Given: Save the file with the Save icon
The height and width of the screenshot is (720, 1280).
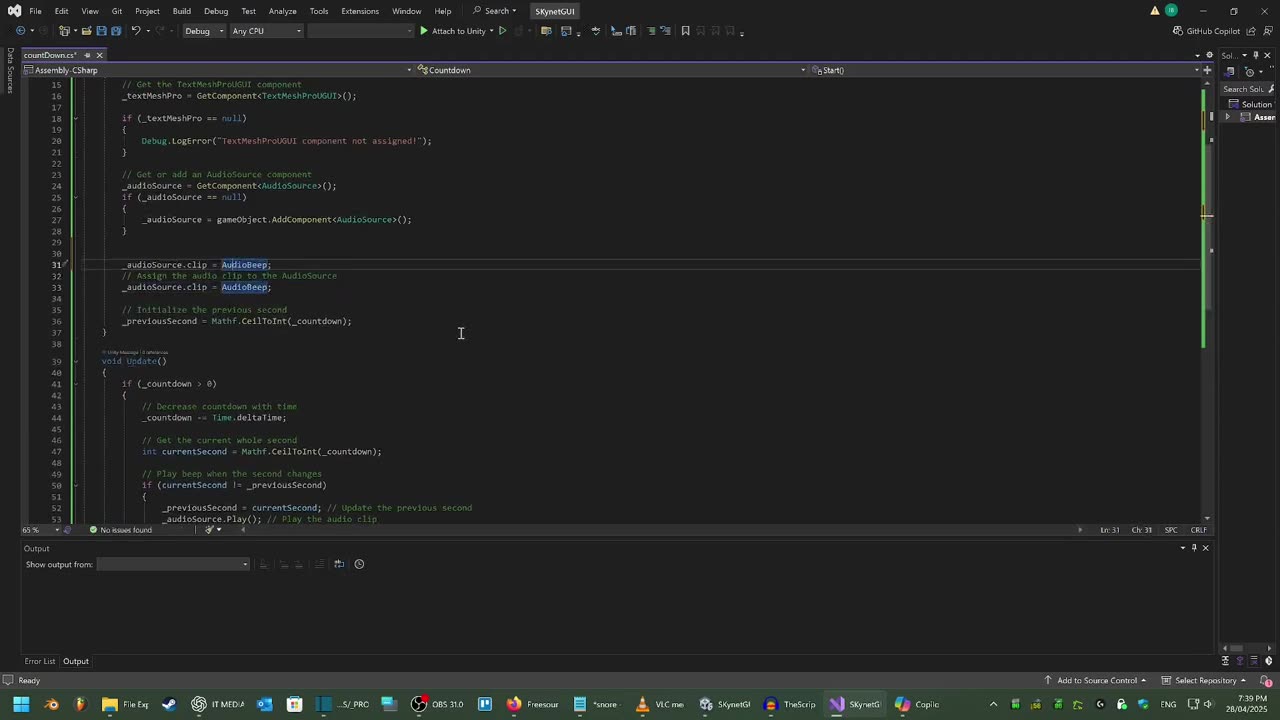Looking at the screenshot, I should coord(101,31).
